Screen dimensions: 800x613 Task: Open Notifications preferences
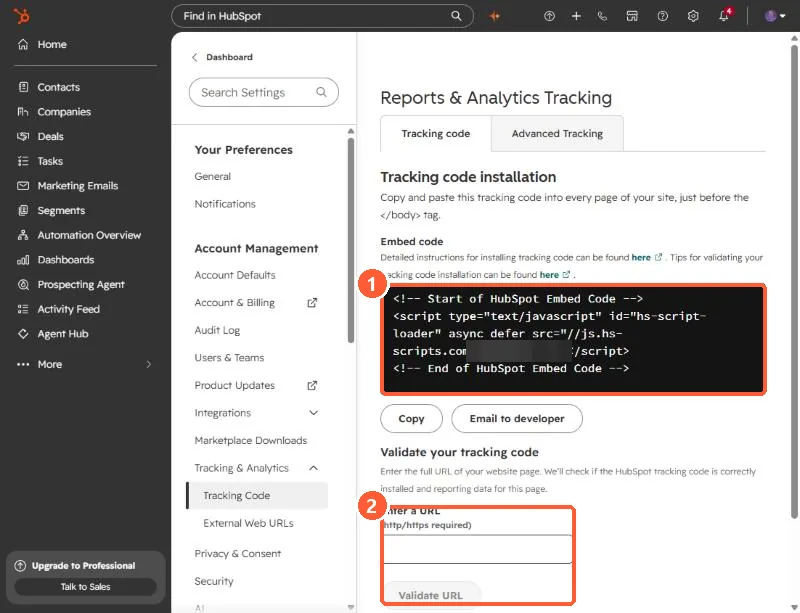(224, 204)
